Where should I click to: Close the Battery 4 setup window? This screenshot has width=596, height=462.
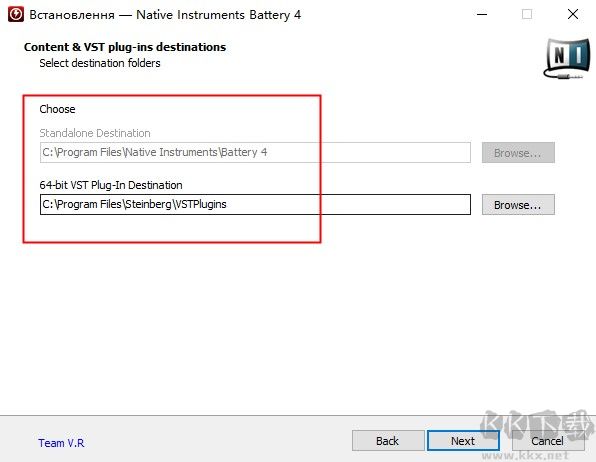(x=573, y=14)
